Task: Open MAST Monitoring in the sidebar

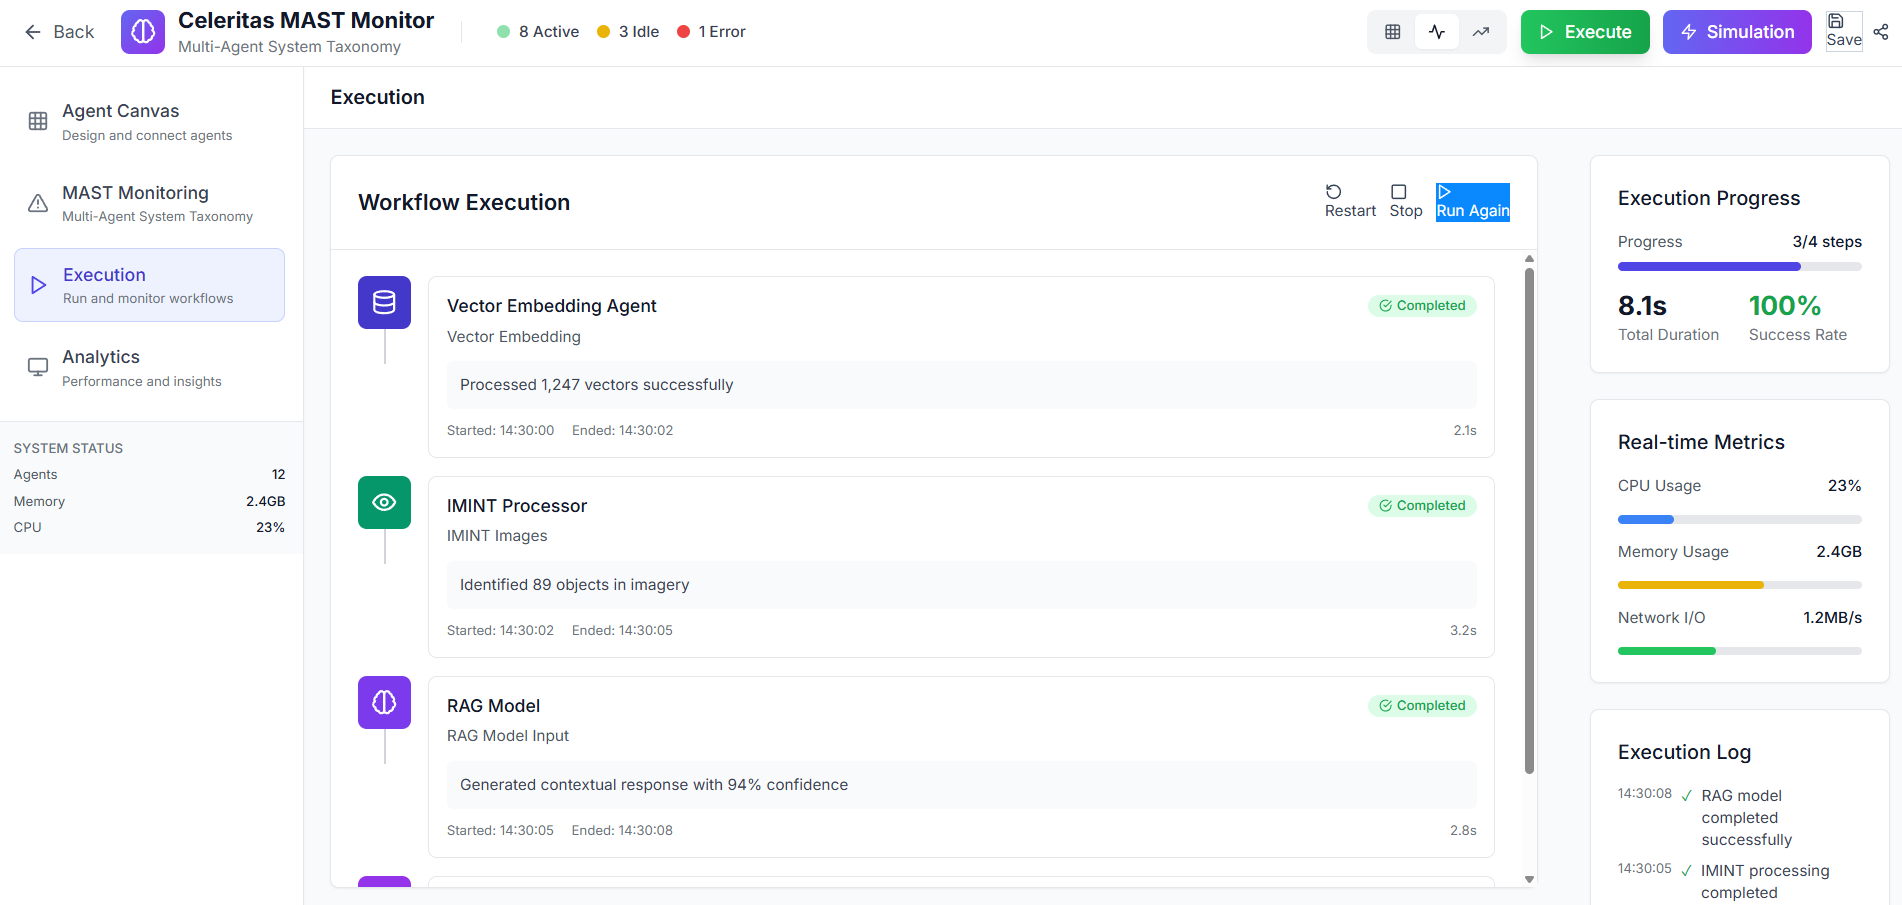Action: pyautogui.click(x=150, y=203)
